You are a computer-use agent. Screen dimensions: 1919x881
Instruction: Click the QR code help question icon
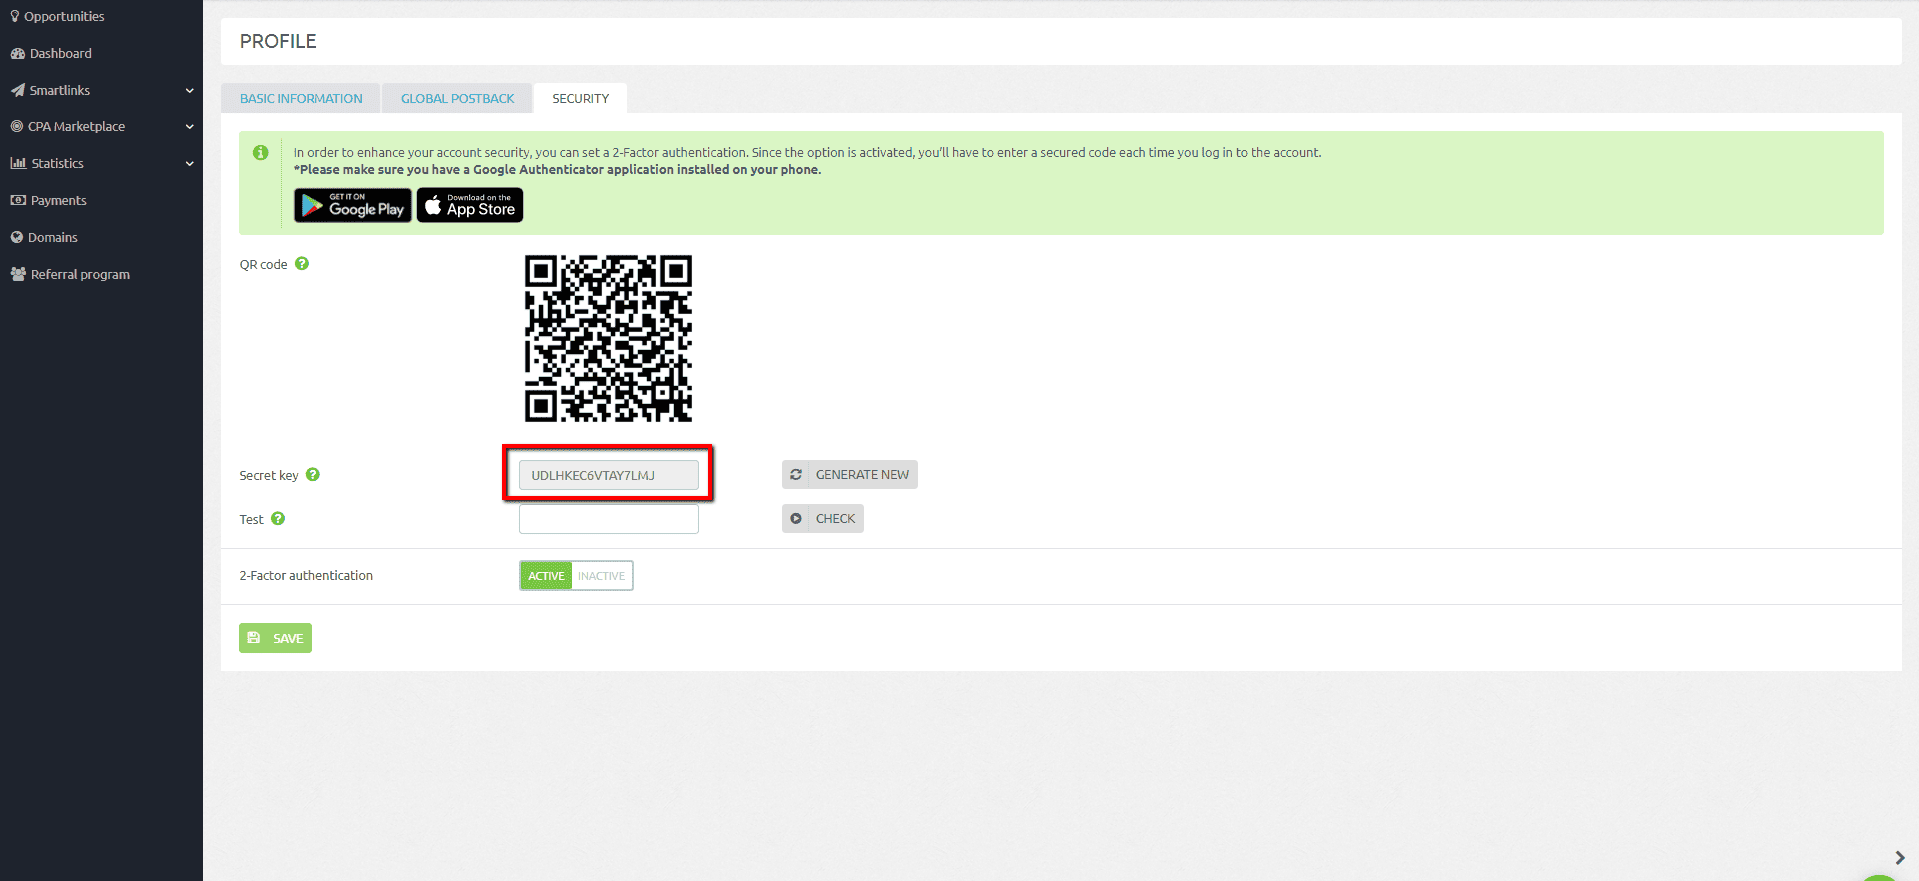[x=302, y=264]
